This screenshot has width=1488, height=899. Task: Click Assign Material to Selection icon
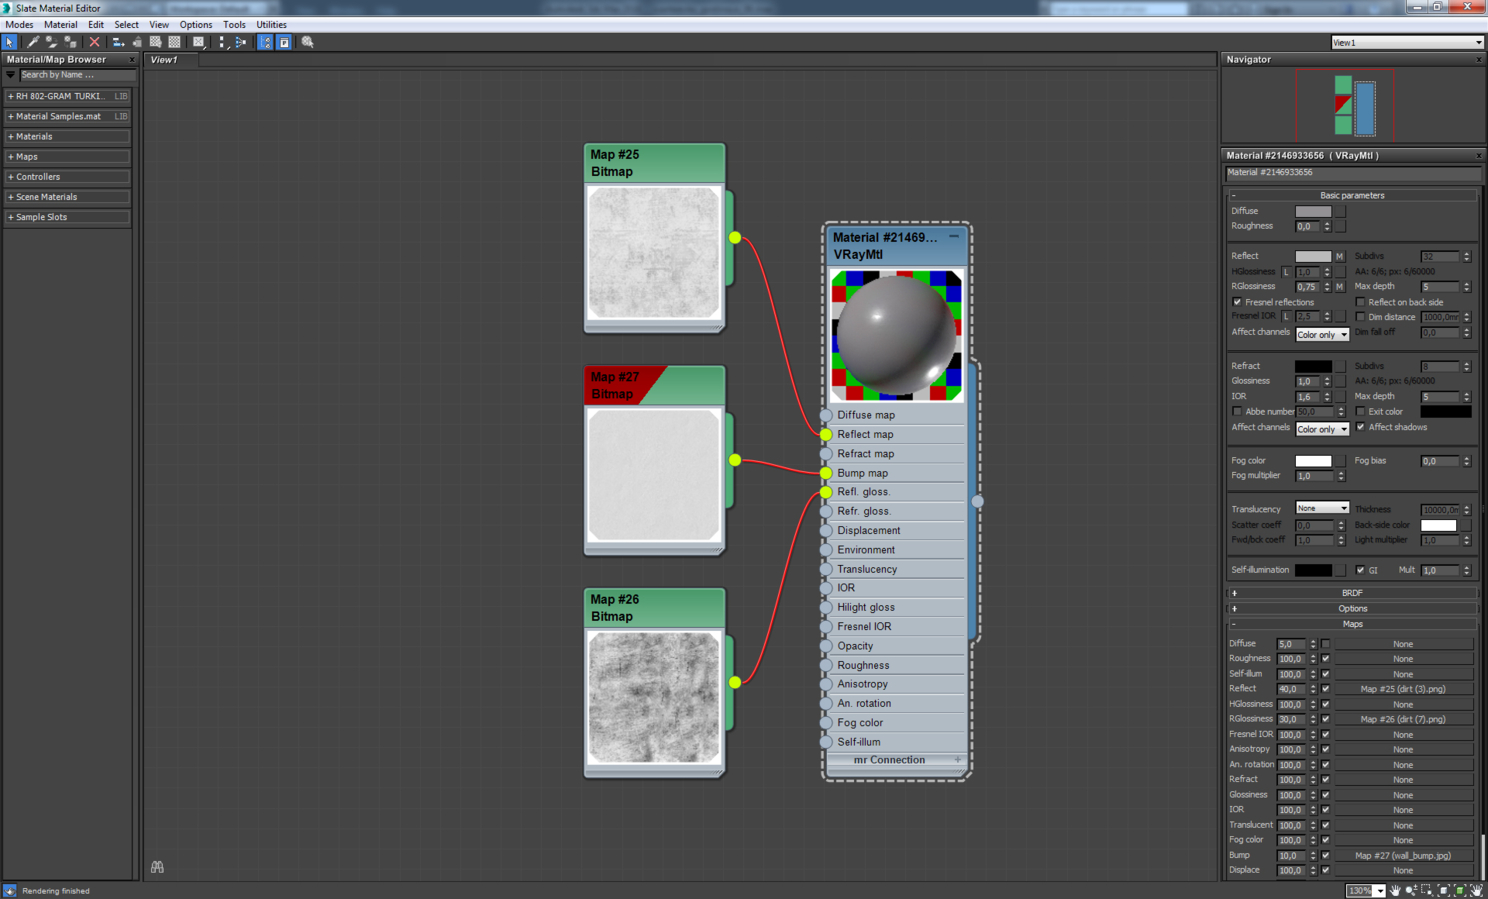(x=70, y=42)
